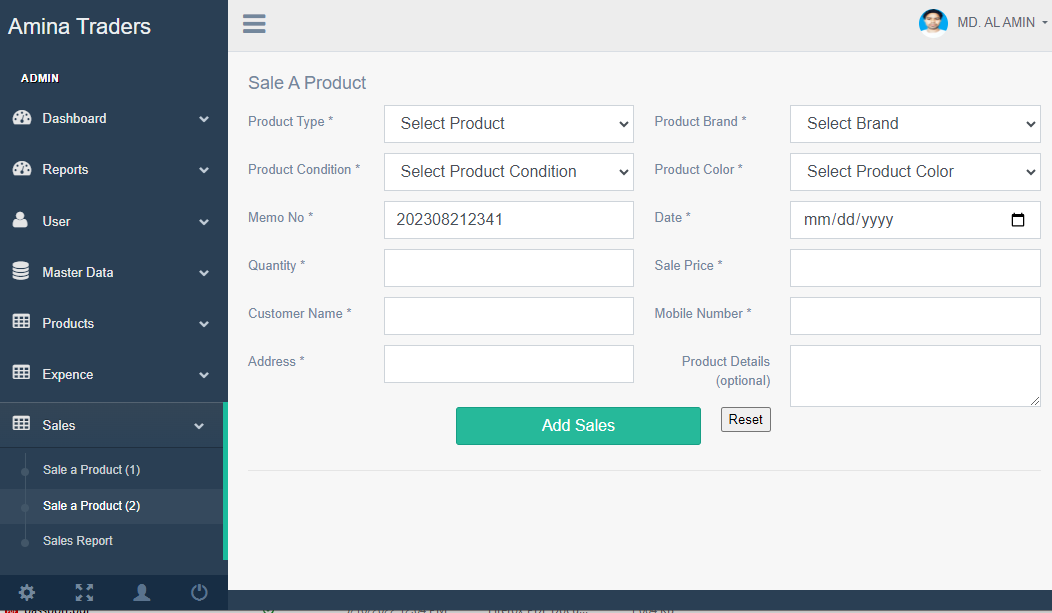Click the MD. AL AMIN profile avatar
Image resolution: width=1052 pixels, height=613 pixels.
[933, 23]
